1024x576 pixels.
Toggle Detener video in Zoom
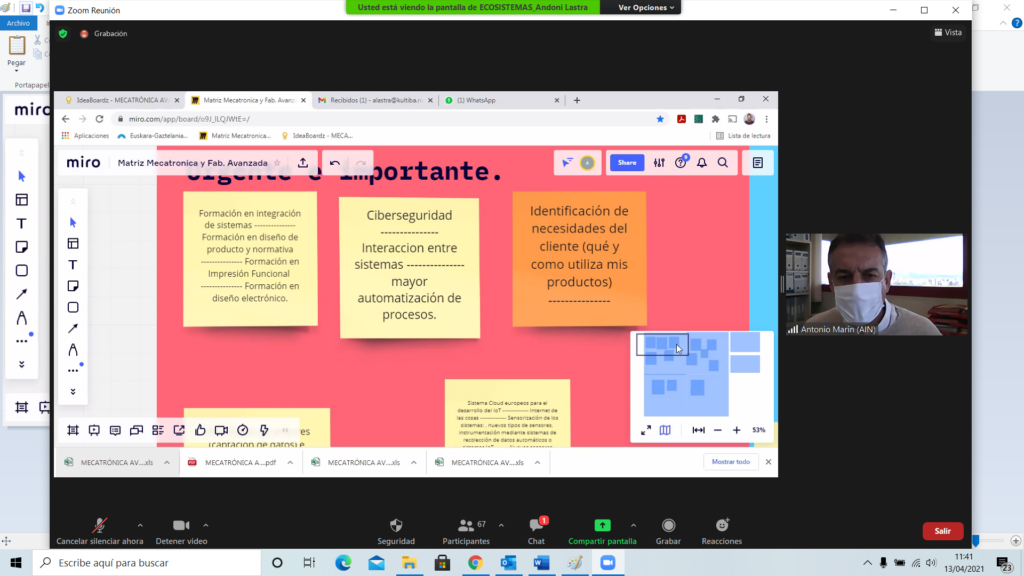coord(181,526)
